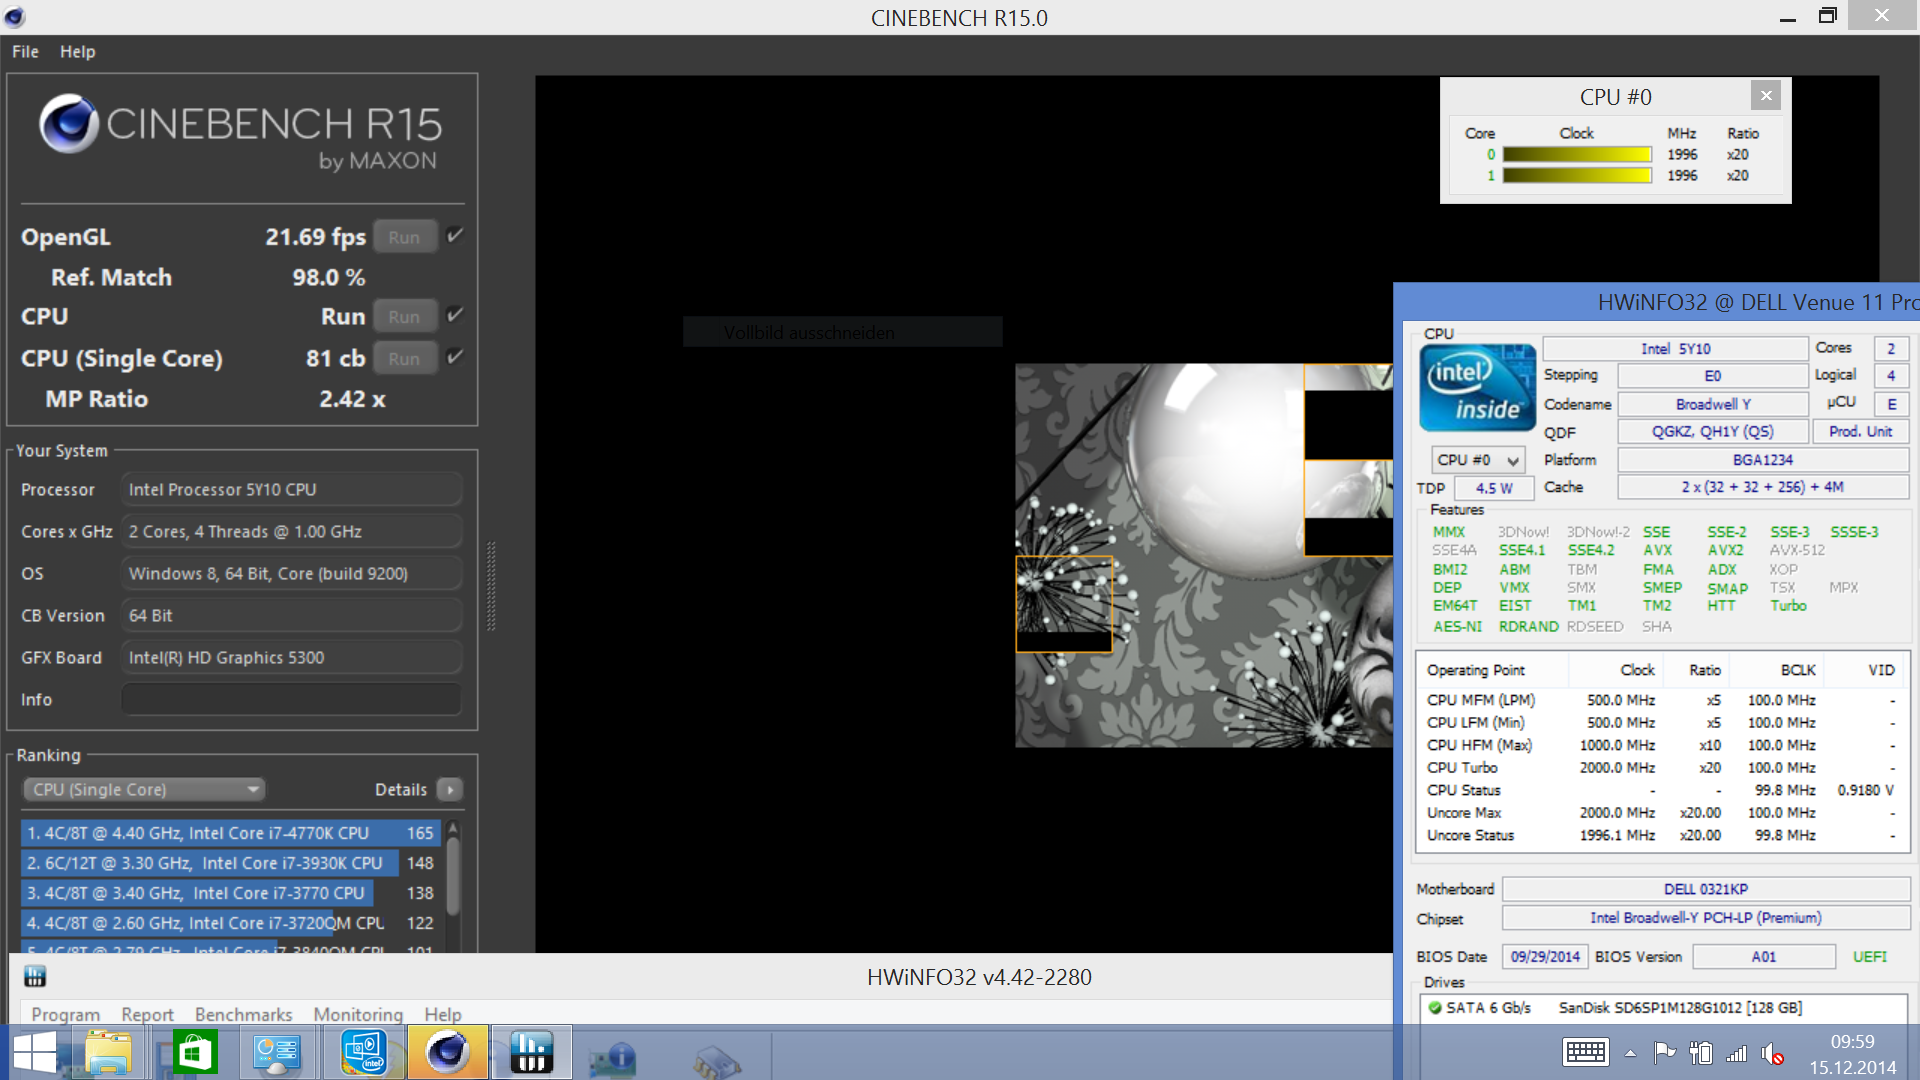Image resolution: width=1920 pixels, height=1080 pixels.
Task: Uncheck the CPU Single Core checkbox
Action: (455, 357)
